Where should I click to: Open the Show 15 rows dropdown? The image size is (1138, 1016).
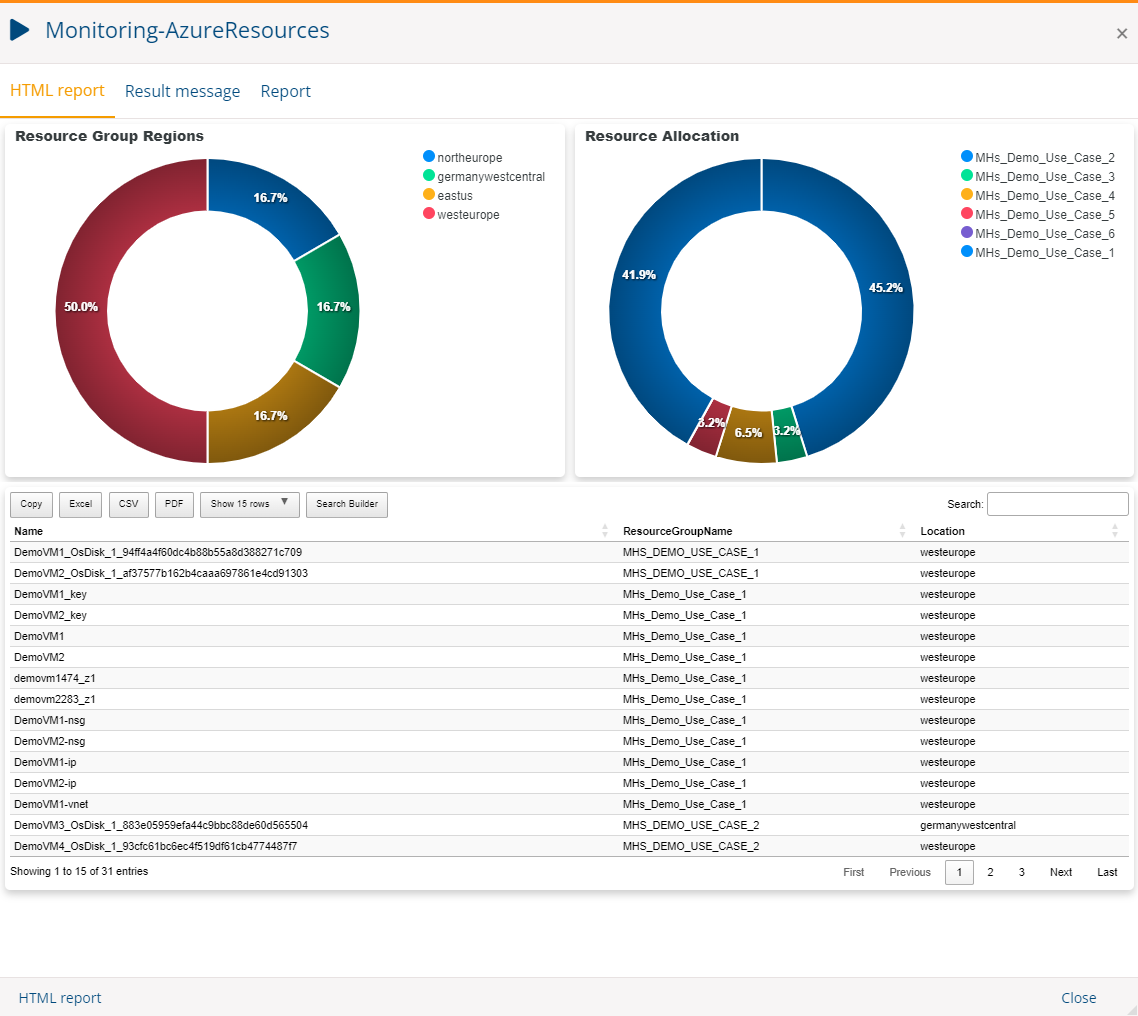[249, 504]
